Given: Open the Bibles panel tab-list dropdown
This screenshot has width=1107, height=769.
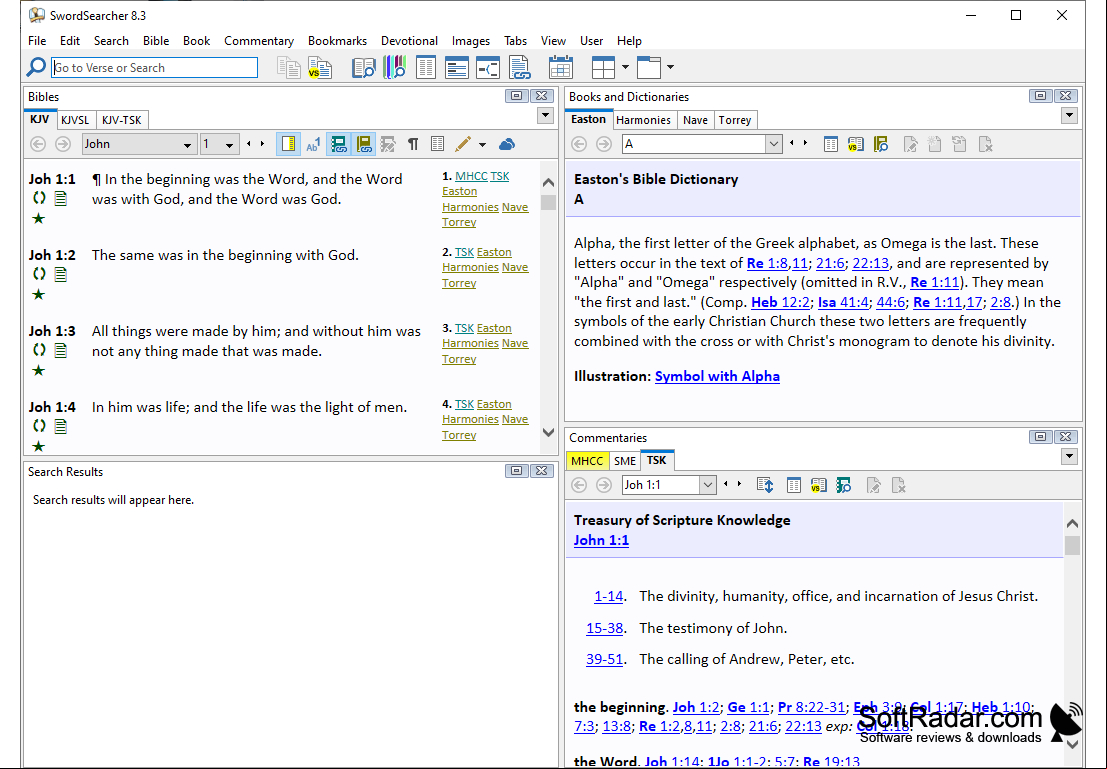Looking at the screenshot, I should coord(545,116).
